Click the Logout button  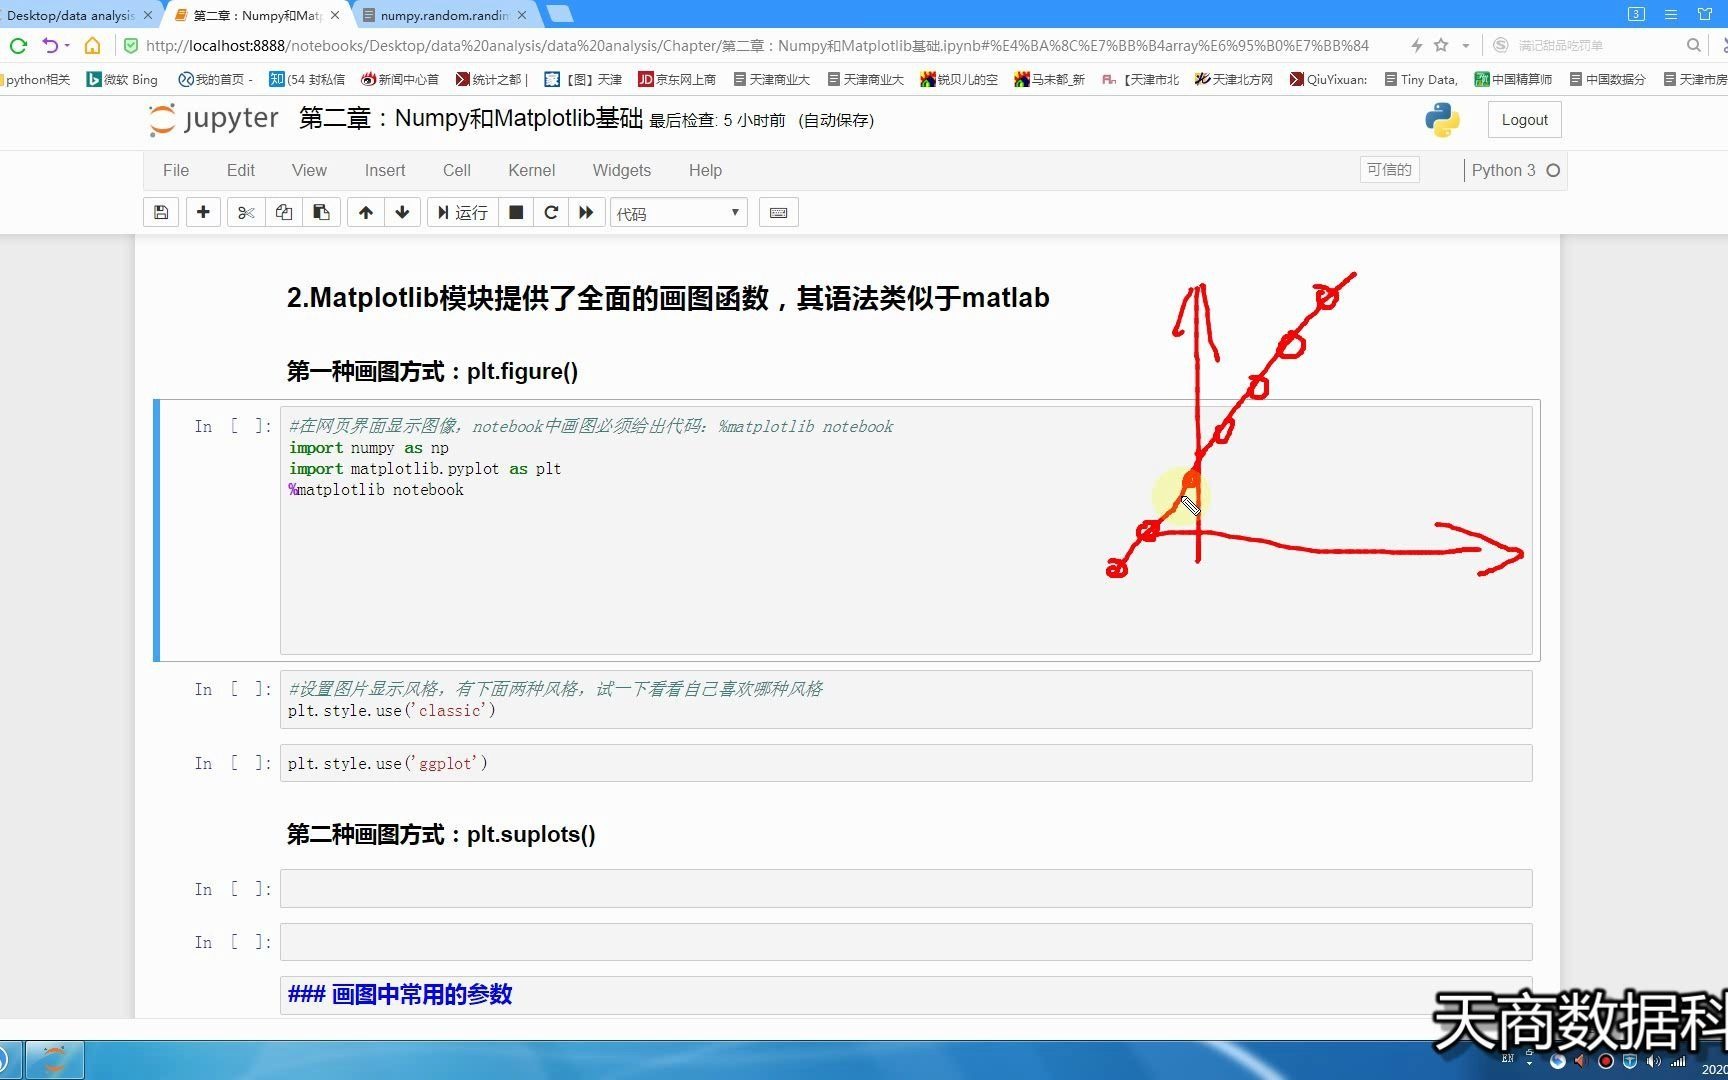click(x=1523, y=119)
